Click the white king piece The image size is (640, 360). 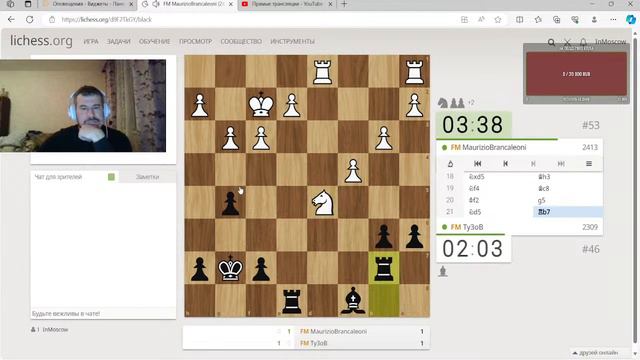[x=261, y=105]
